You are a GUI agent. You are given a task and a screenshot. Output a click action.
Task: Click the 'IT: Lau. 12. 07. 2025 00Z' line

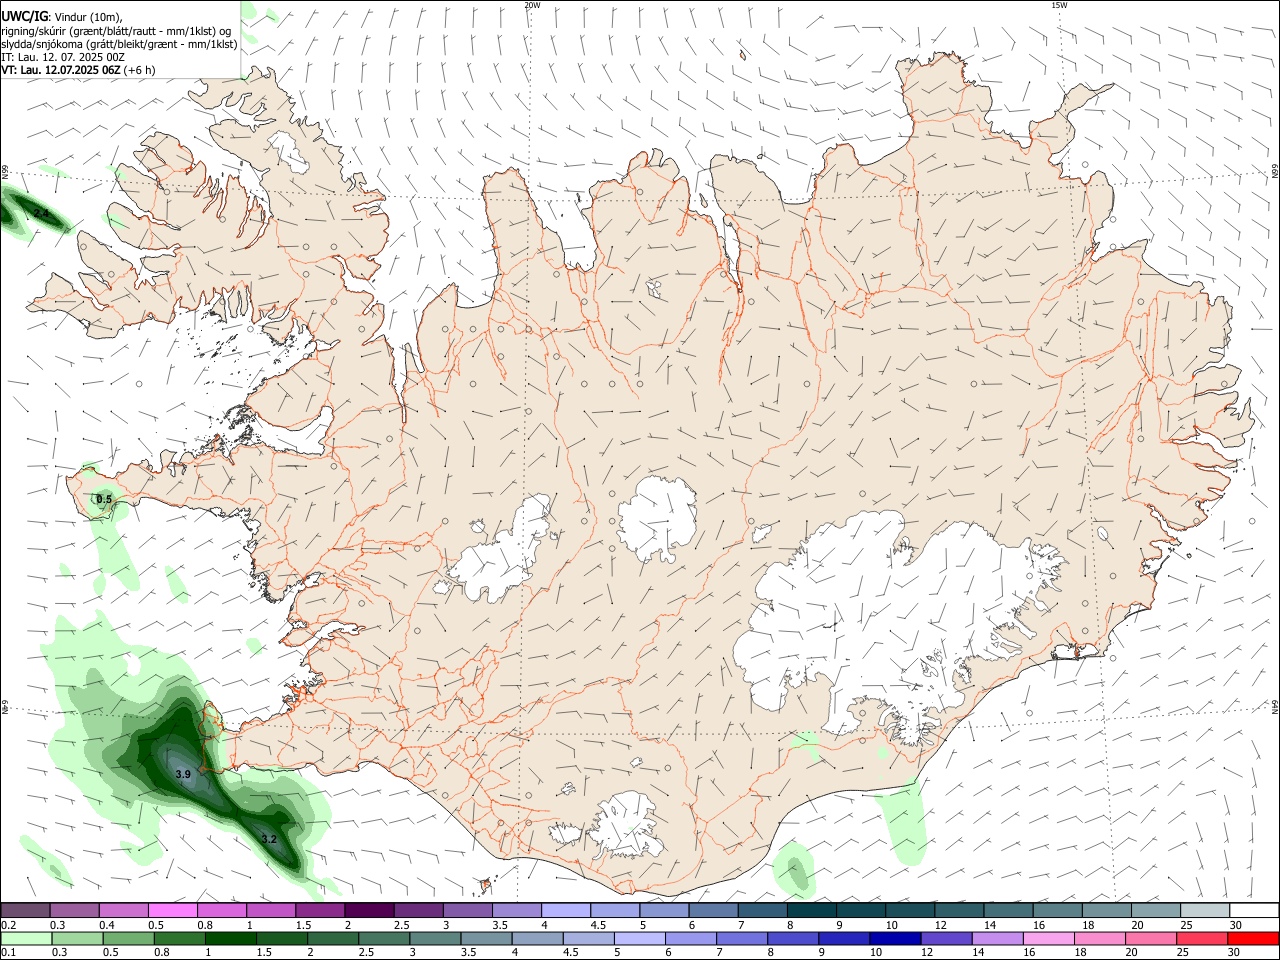tap(63, 57)
